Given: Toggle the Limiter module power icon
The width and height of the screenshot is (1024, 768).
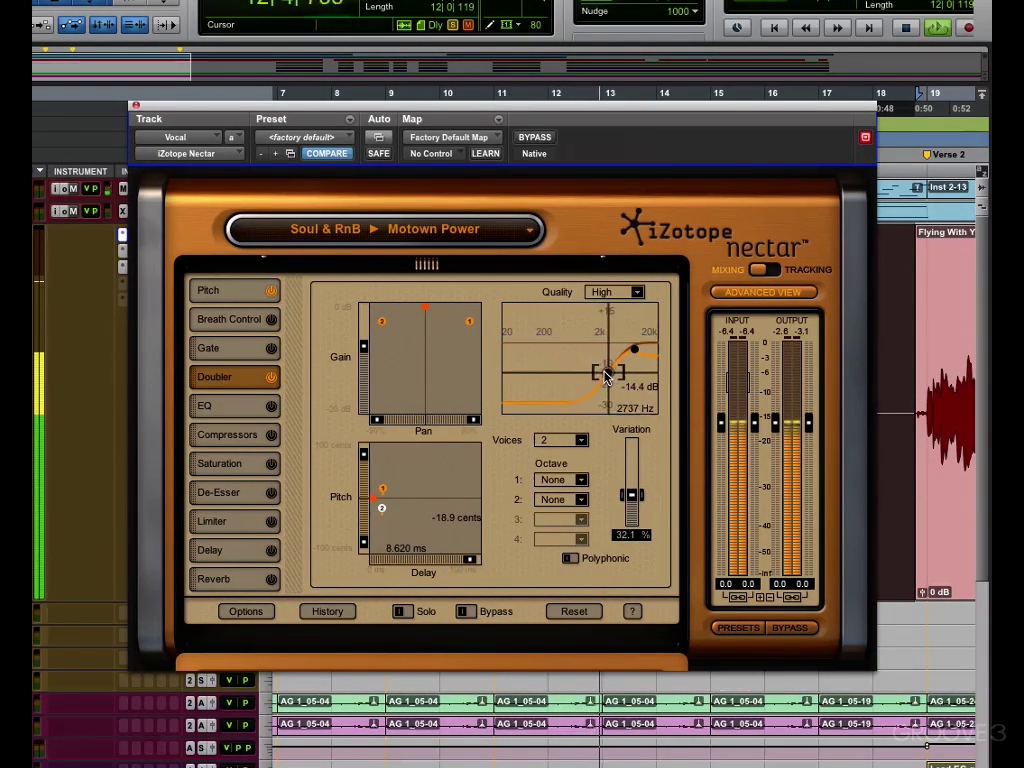Looking at the screenshot, I should (271, 522).
